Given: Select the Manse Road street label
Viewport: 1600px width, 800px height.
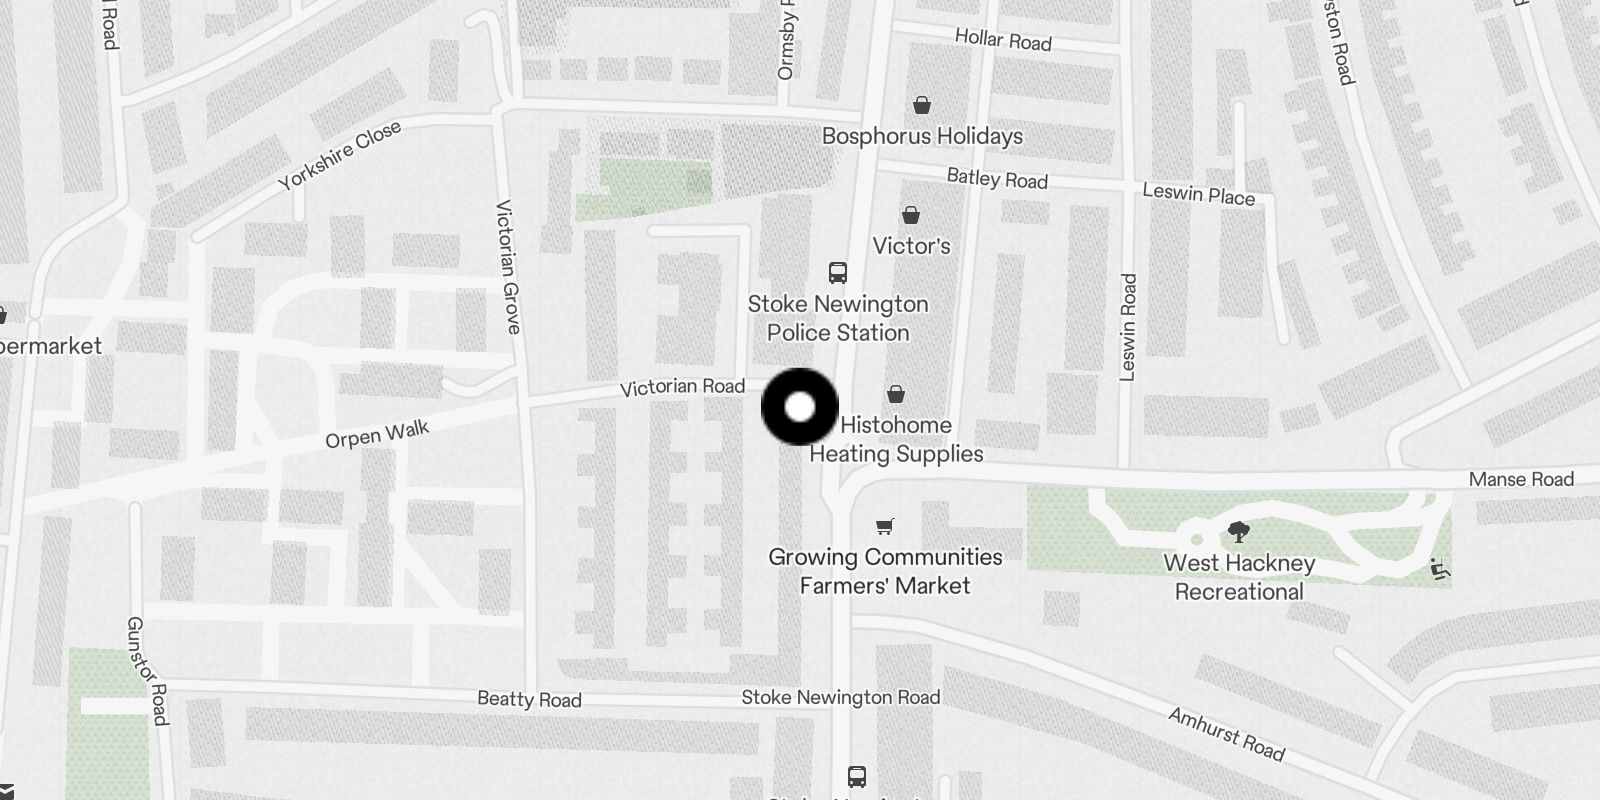Looking at the screenshot, I should tap(1521, 479).
